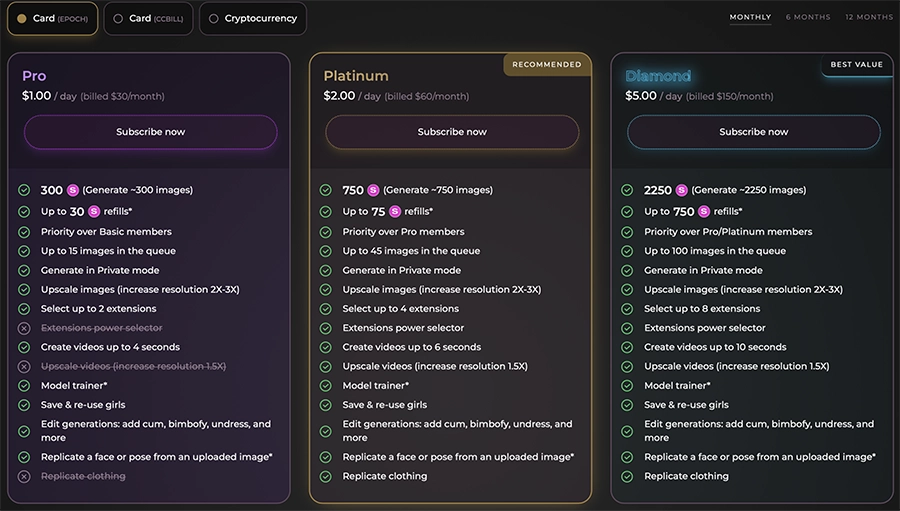Click checkmark beside Select up to 4 extensions
Viewport: 900px width, 511px height.
coord(325,309)
